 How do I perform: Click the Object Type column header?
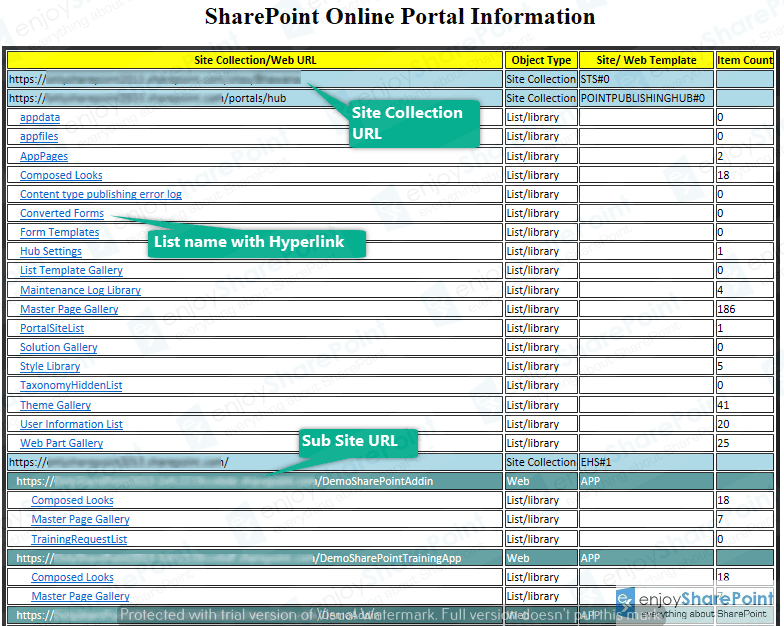(542, 60)
